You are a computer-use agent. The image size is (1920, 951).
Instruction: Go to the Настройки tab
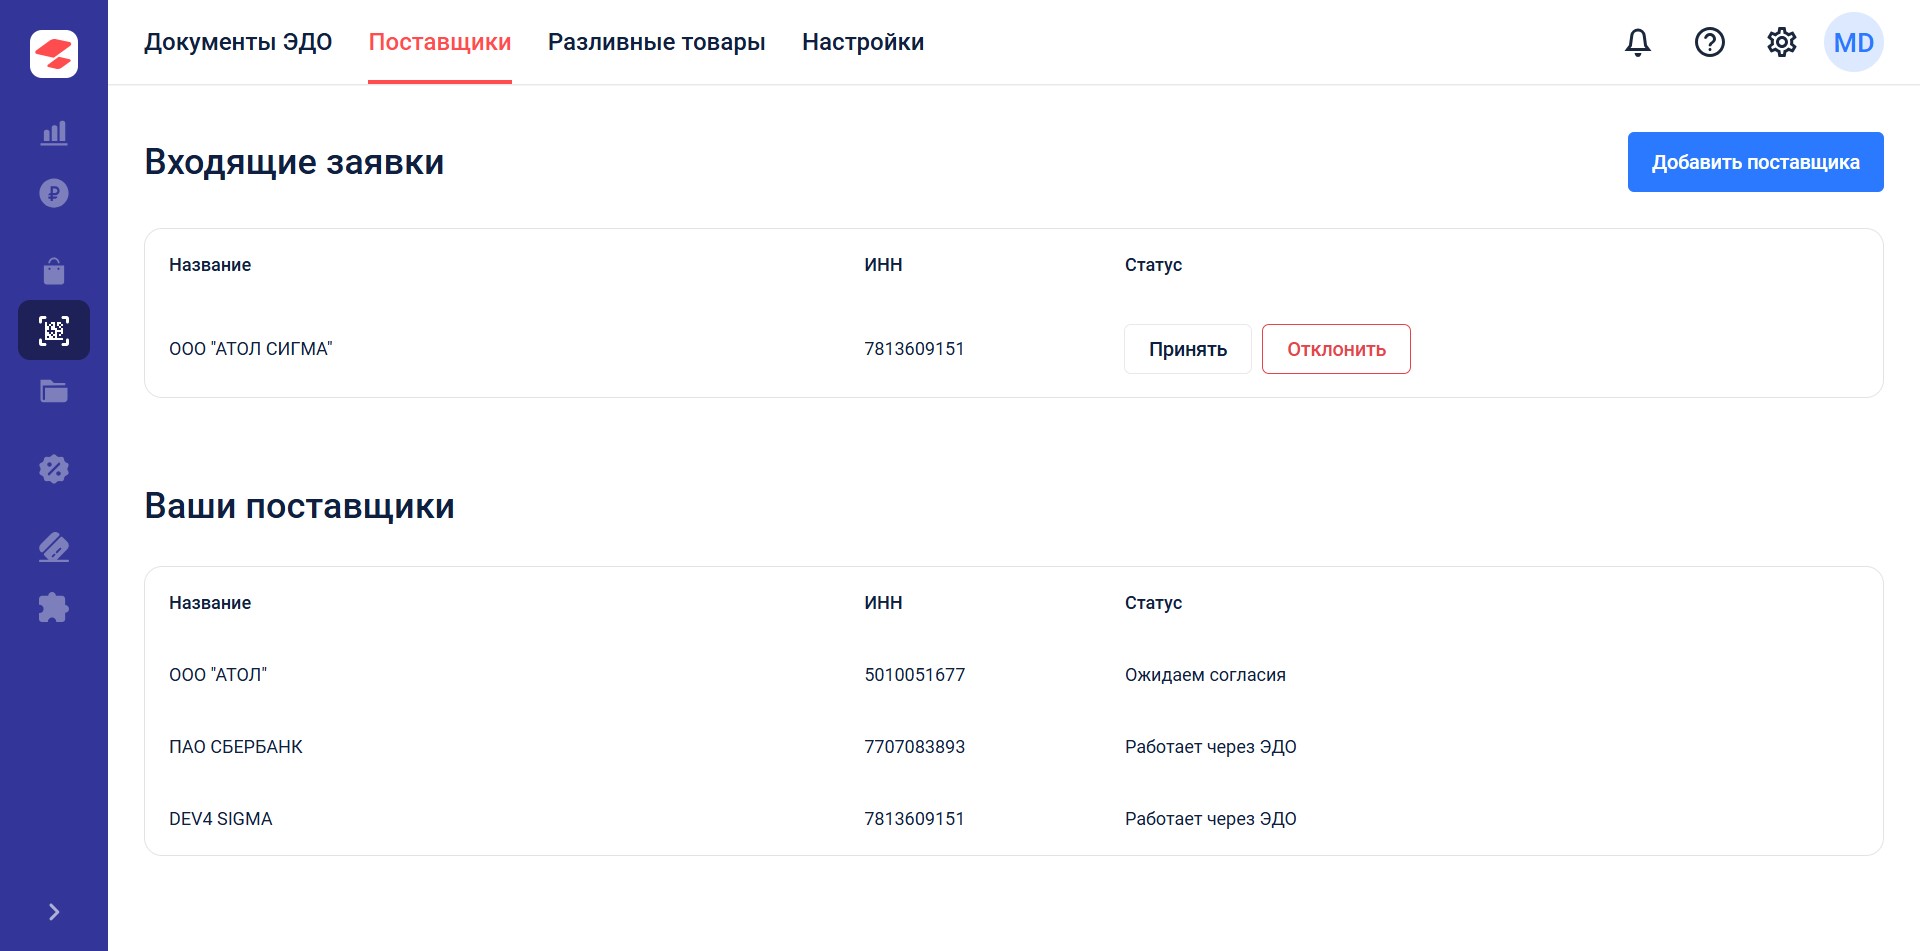coord(863,42)
